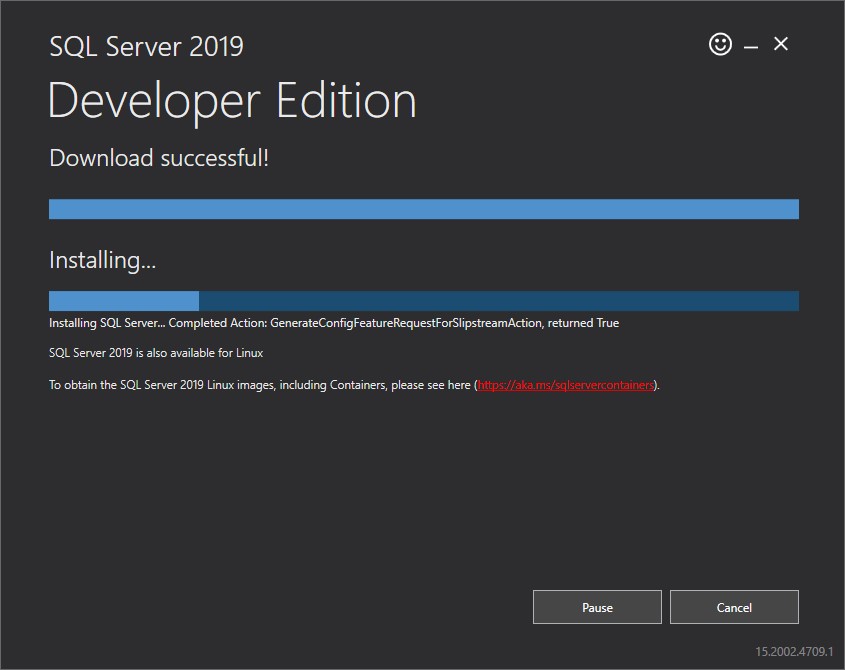Screen dimensions: 845x670
Task: Click the Installing... status label
Action: (102, 259)
